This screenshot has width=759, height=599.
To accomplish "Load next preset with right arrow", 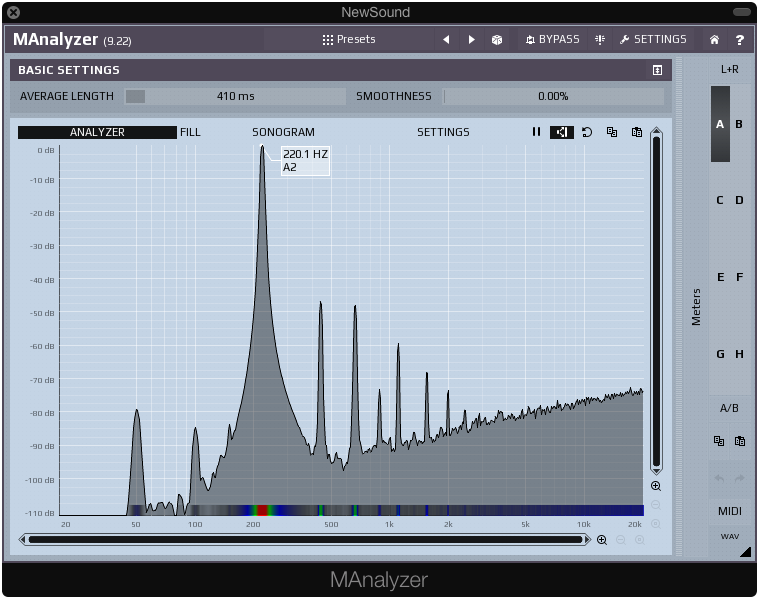I will (471, 39).
